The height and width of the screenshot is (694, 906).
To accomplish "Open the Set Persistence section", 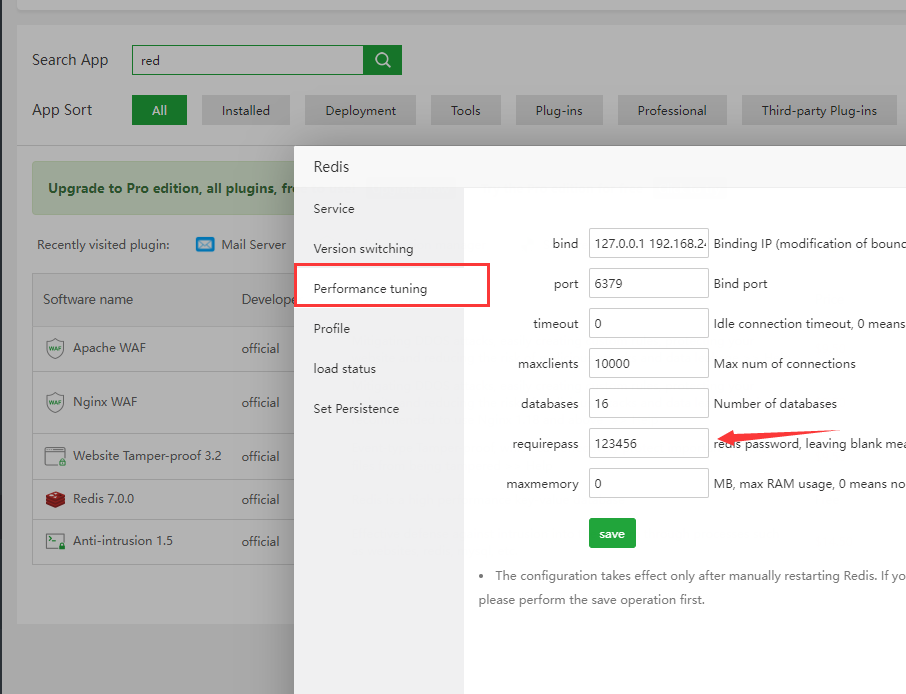I will (356, 409).
